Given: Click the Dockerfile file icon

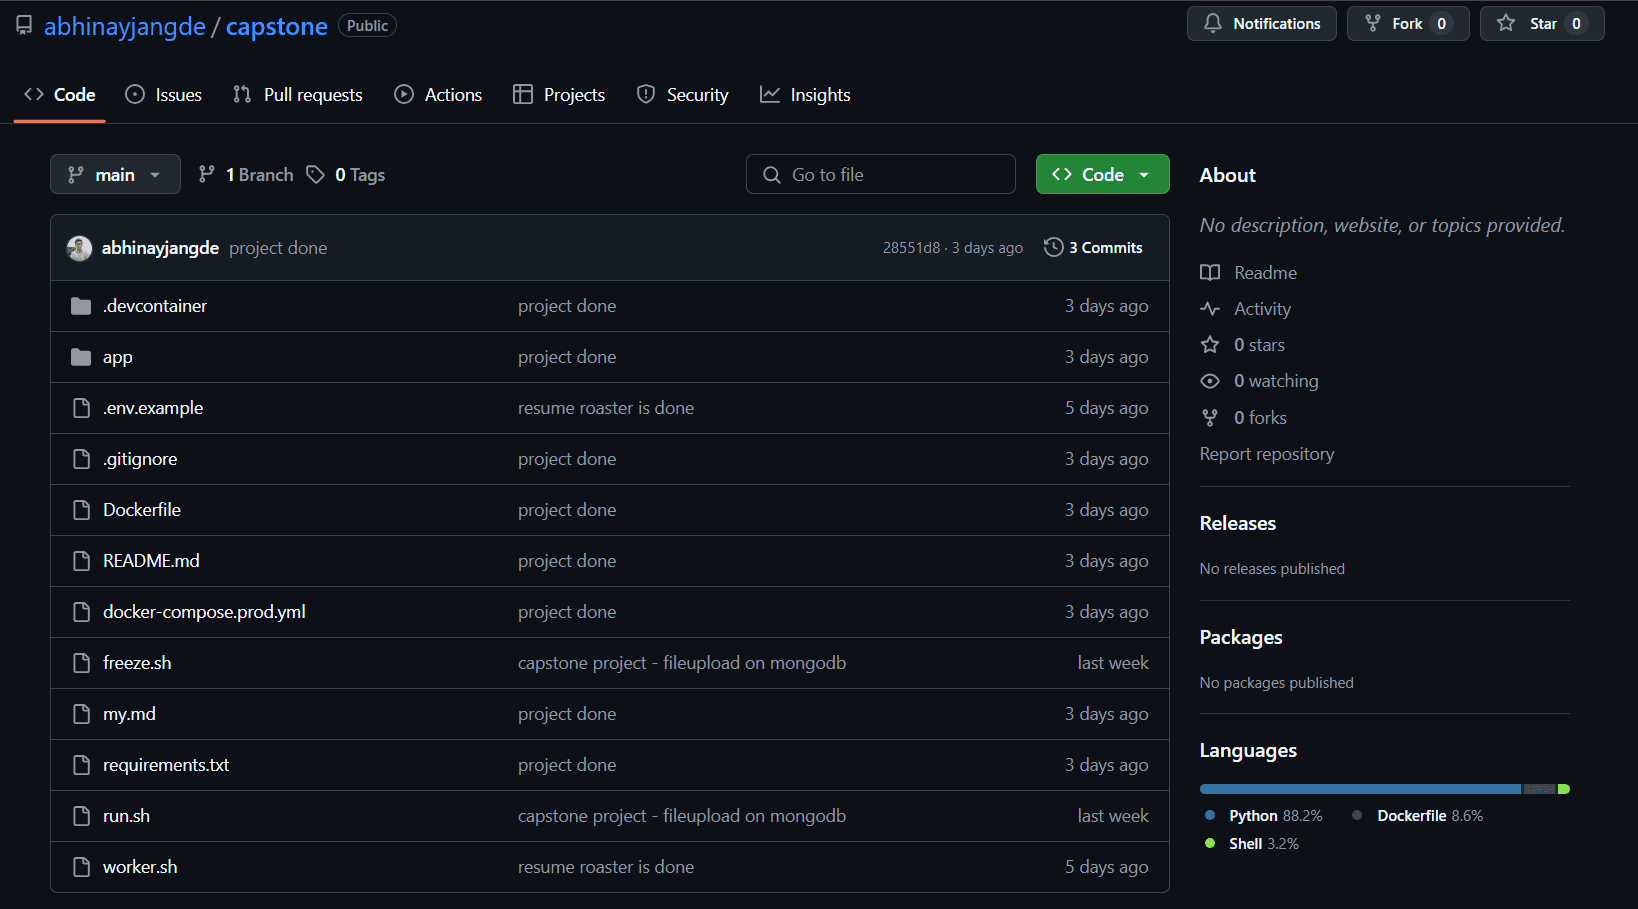Looking at the screenshot, I should pos(82,510).
